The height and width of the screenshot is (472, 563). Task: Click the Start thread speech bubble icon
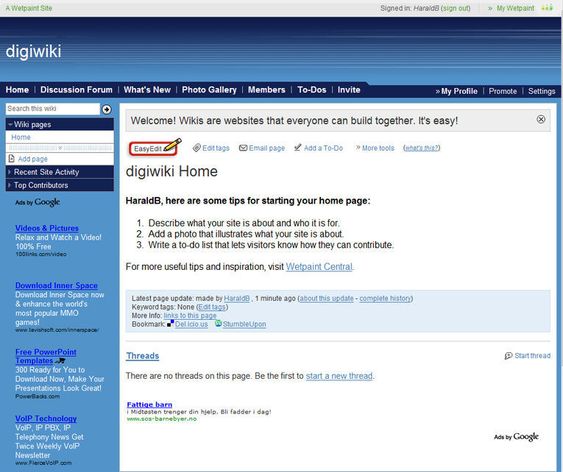508,356
